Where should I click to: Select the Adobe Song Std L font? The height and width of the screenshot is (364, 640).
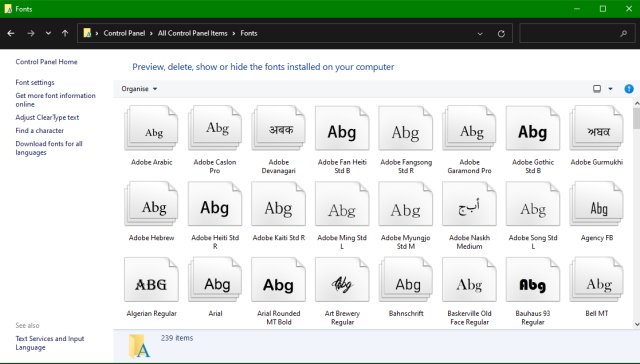coord(533,204)
